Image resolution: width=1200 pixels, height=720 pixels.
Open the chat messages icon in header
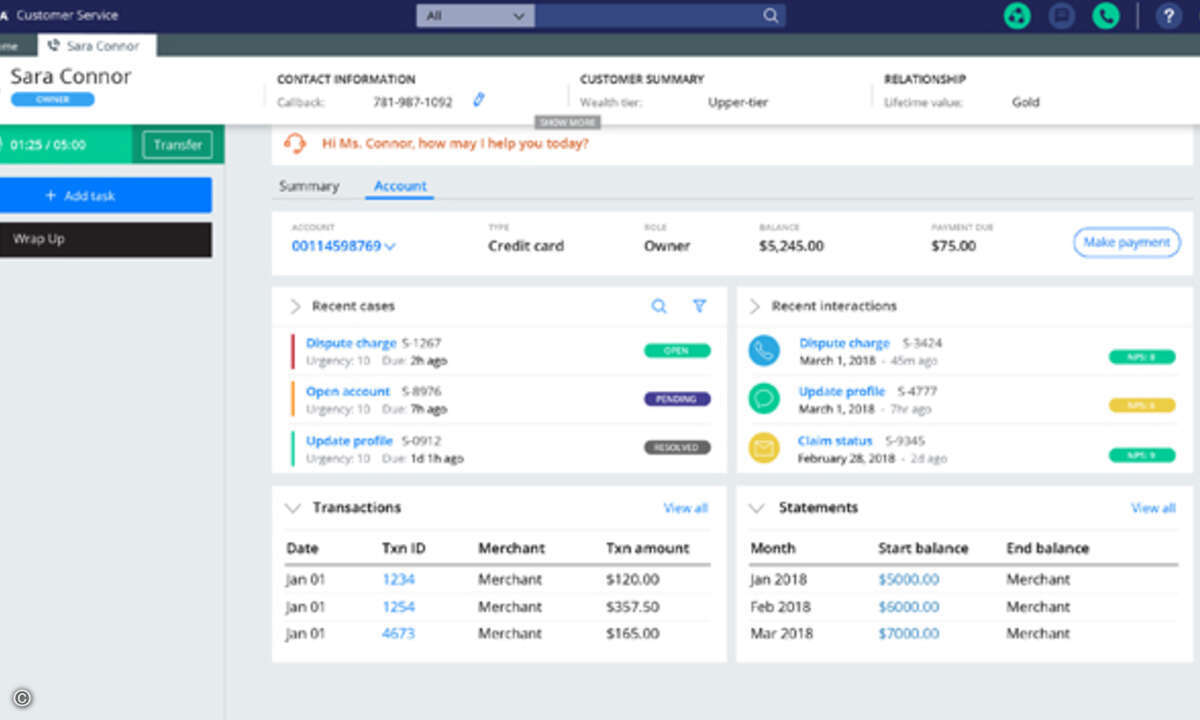[x=1062, y=16]
